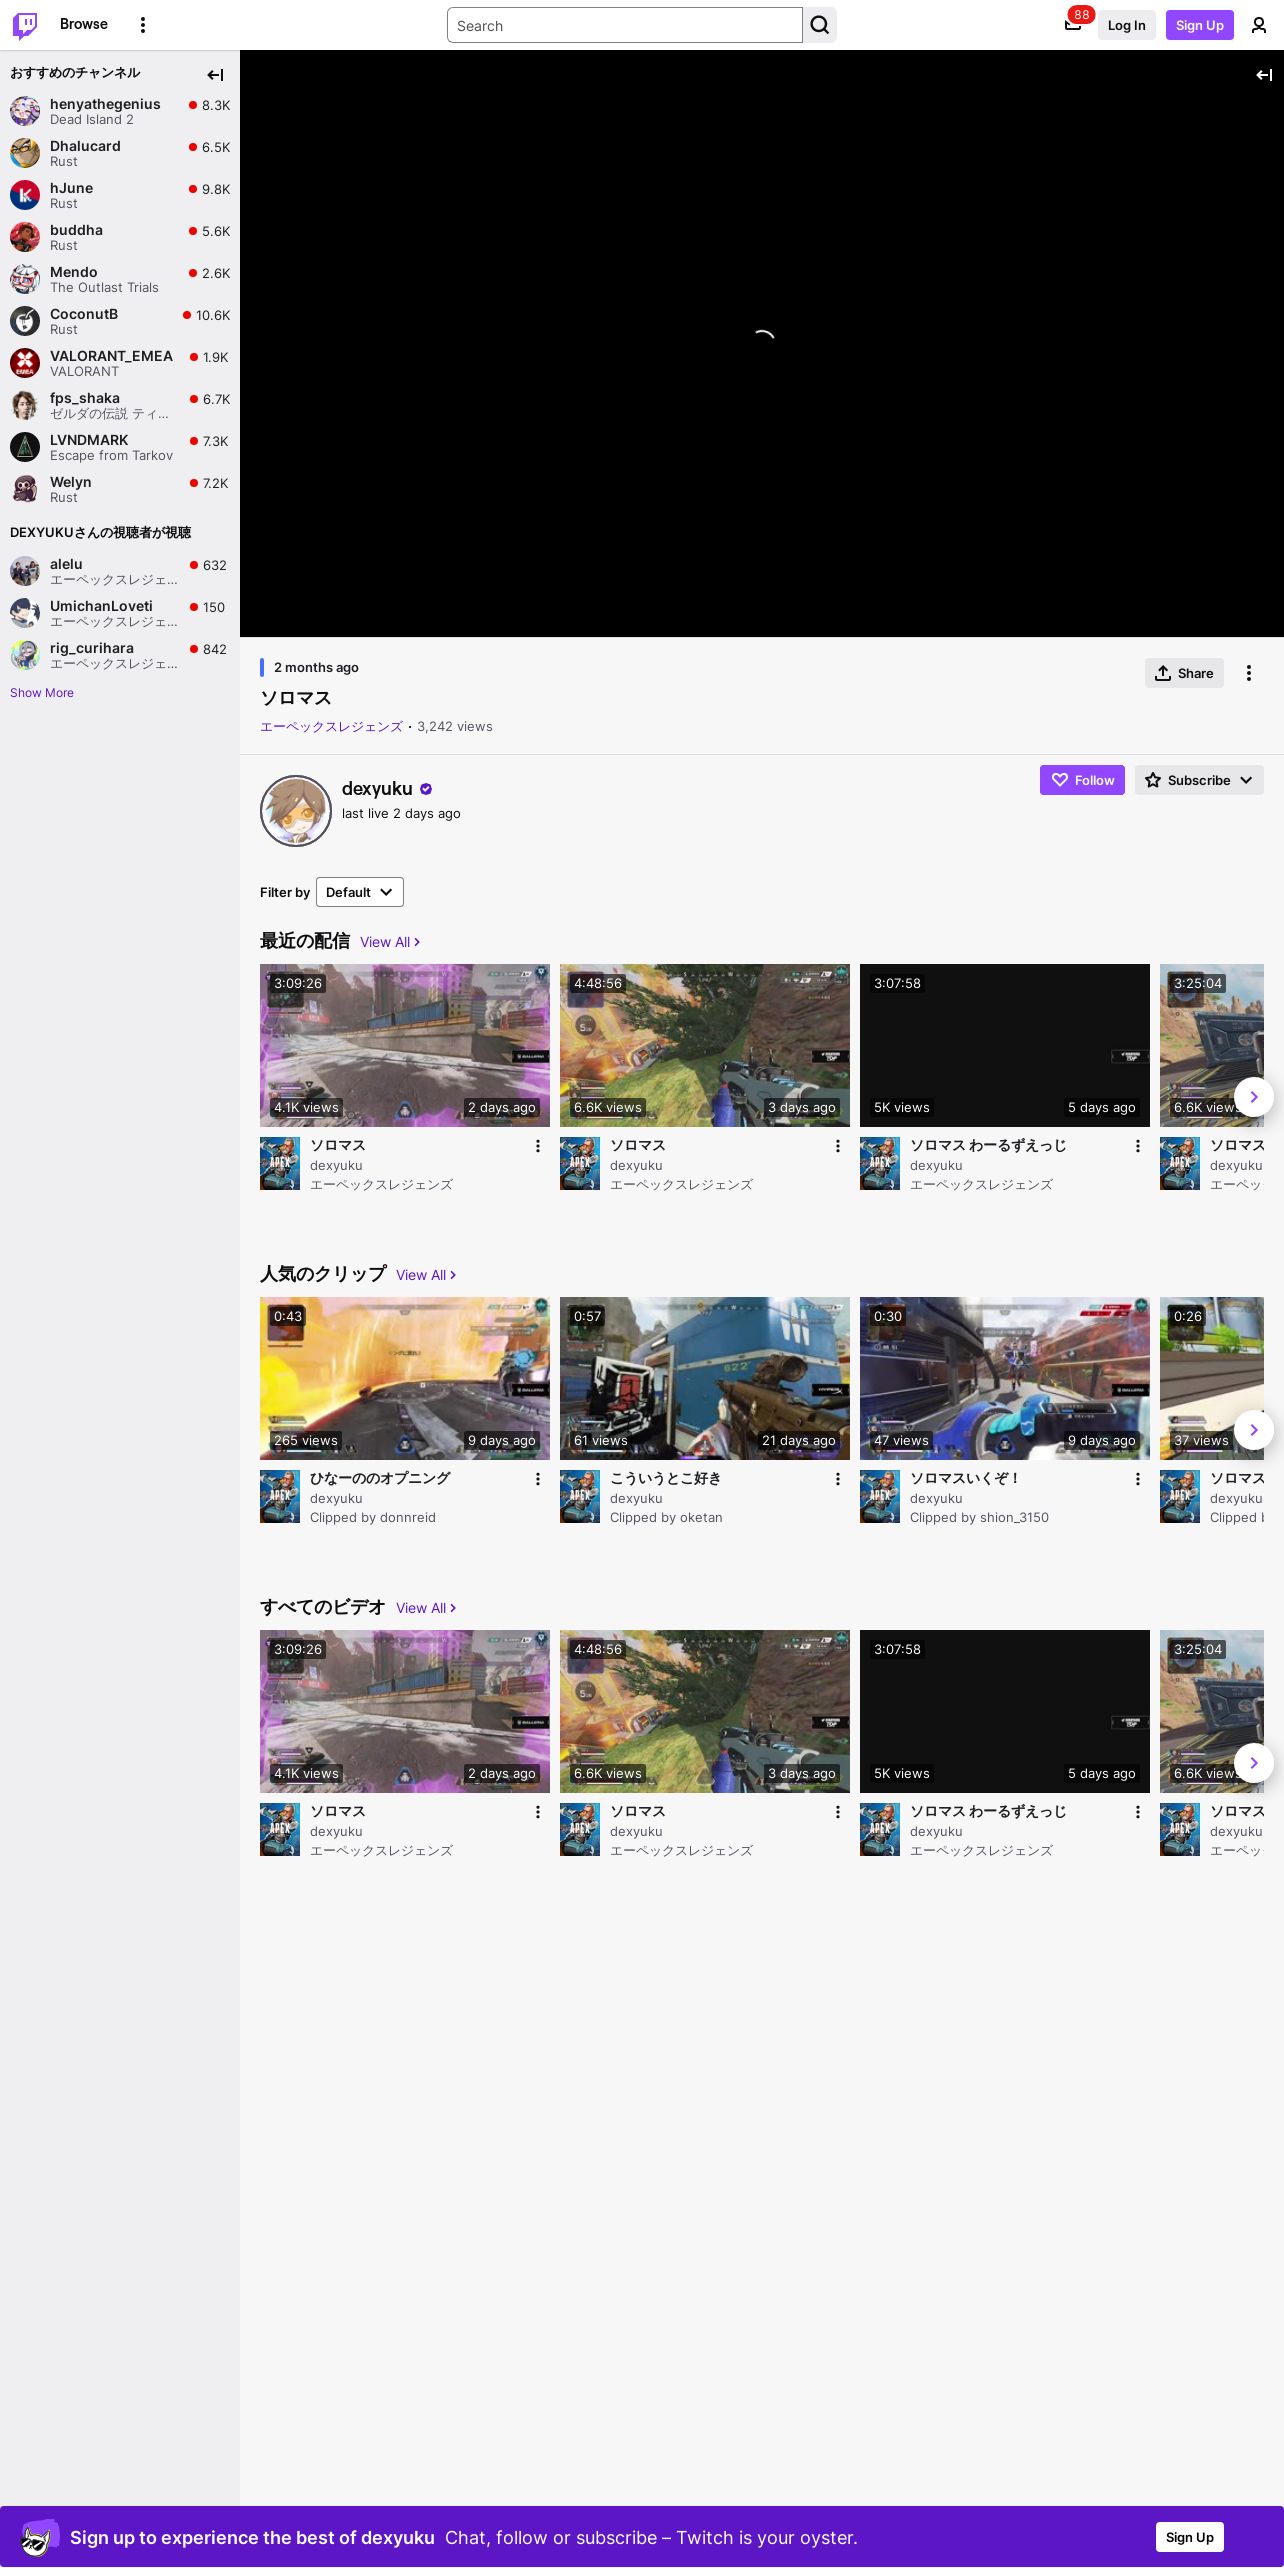Open video options three-dot menu beside Share
The width and height of the screenshot is (1284, 2568).
tap(1249, 673)
